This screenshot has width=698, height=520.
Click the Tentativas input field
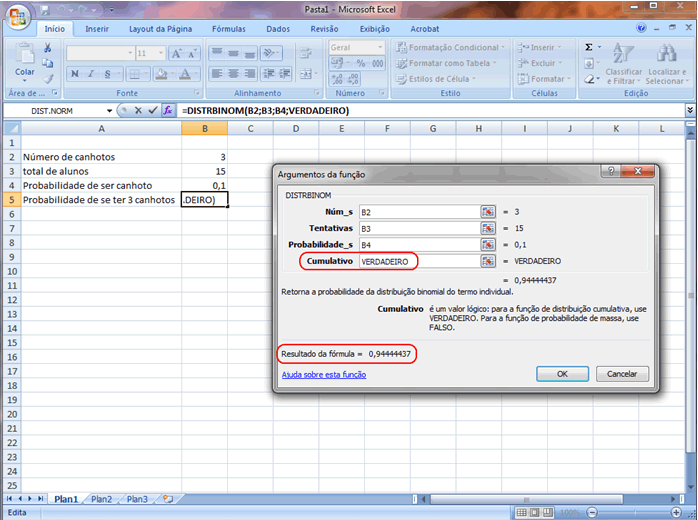[418, 228]
